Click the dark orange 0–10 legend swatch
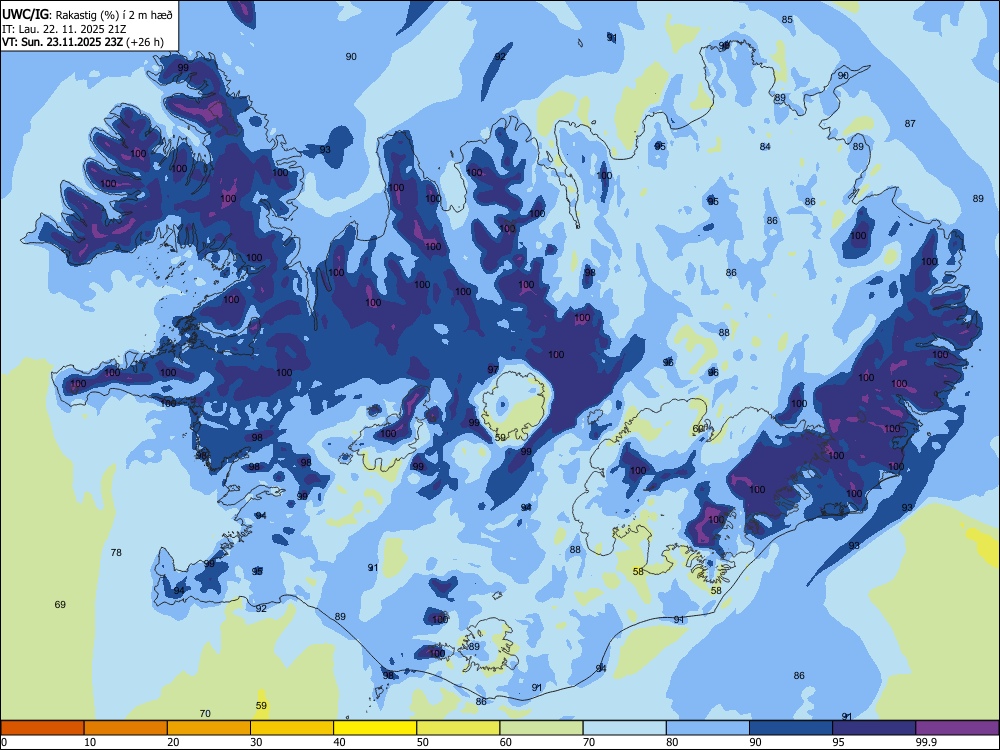This screenshot has width=1000, height=750. click(42, 728)
